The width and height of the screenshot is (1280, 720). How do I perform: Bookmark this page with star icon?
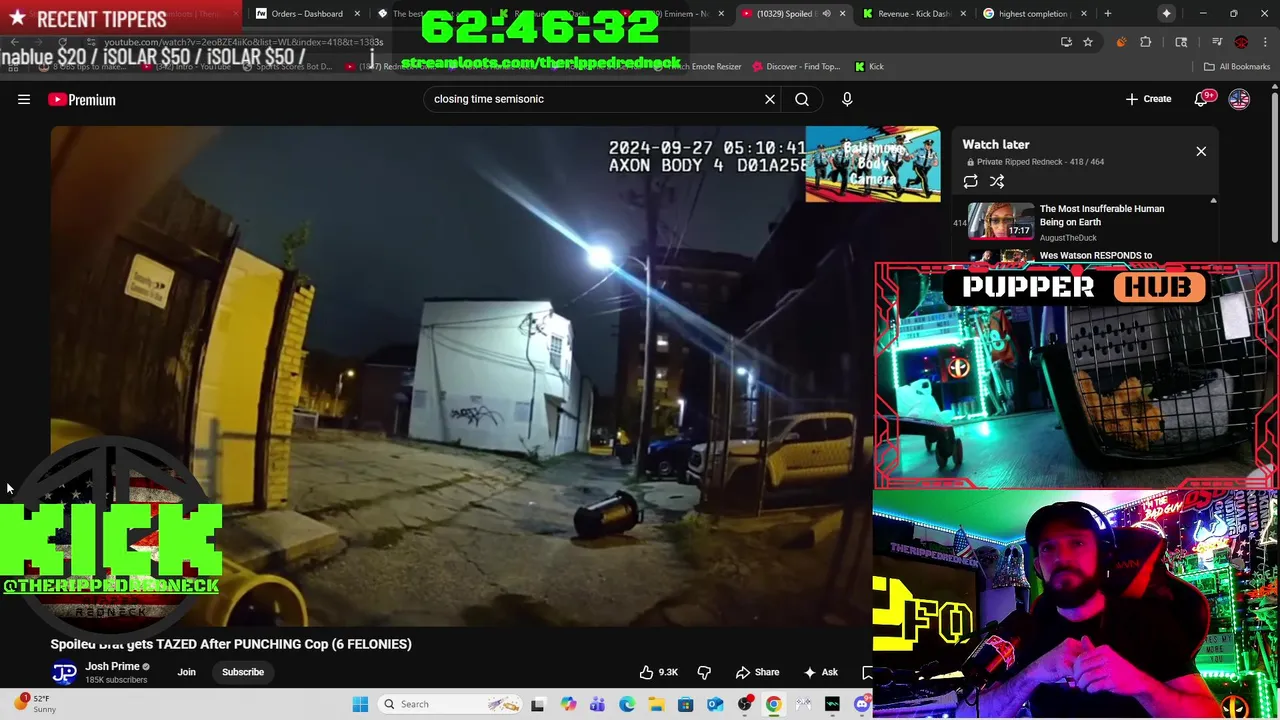(x=1088, y=42)
